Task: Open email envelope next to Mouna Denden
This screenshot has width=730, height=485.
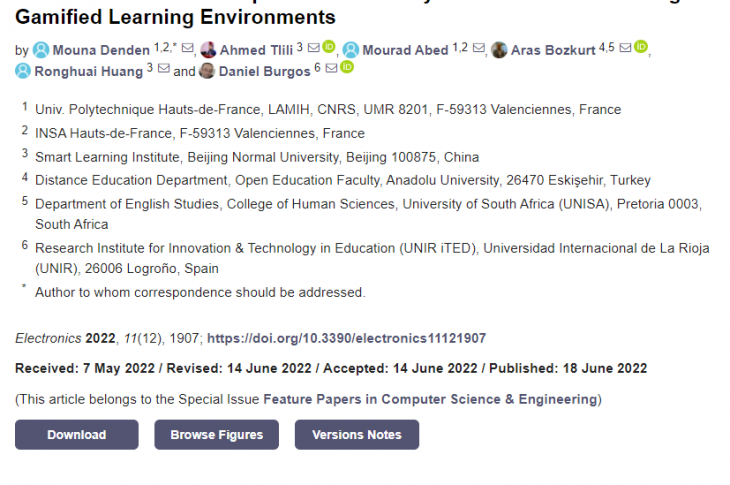Action: pyautogui.click(x=187, y=48)
